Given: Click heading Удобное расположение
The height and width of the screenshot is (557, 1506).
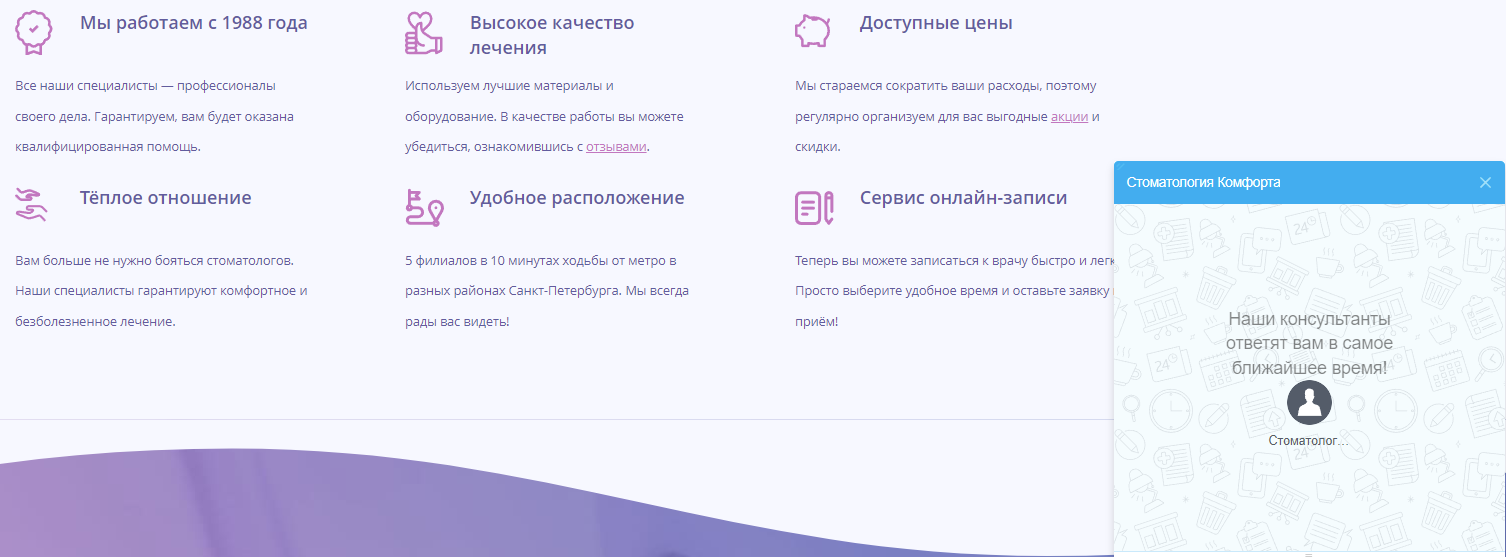Looking at the screenshot, I should [577, 198].
